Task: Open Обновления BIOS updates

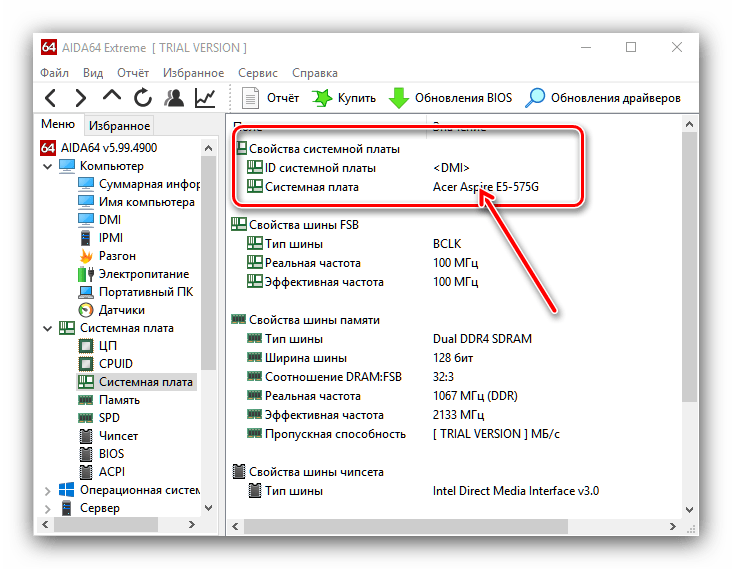Action: click(x=450, y=98)
